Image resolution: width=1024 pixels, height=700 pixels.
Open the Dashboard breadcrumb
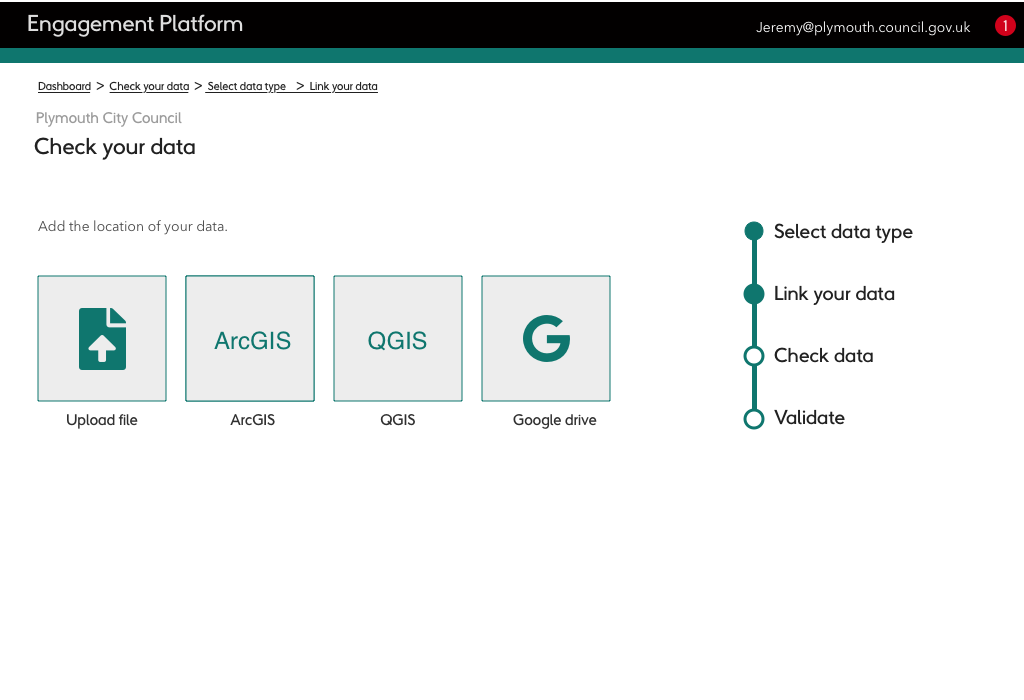click(x=64, y=86)
